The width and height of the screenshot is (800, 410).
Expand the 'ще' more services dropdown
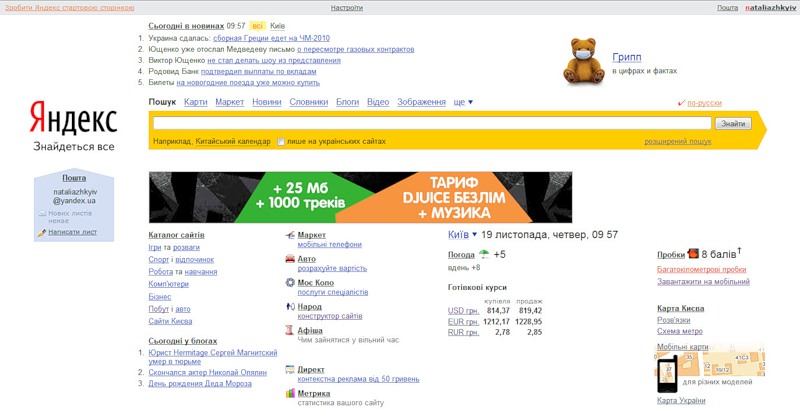(x=463, y=102)
